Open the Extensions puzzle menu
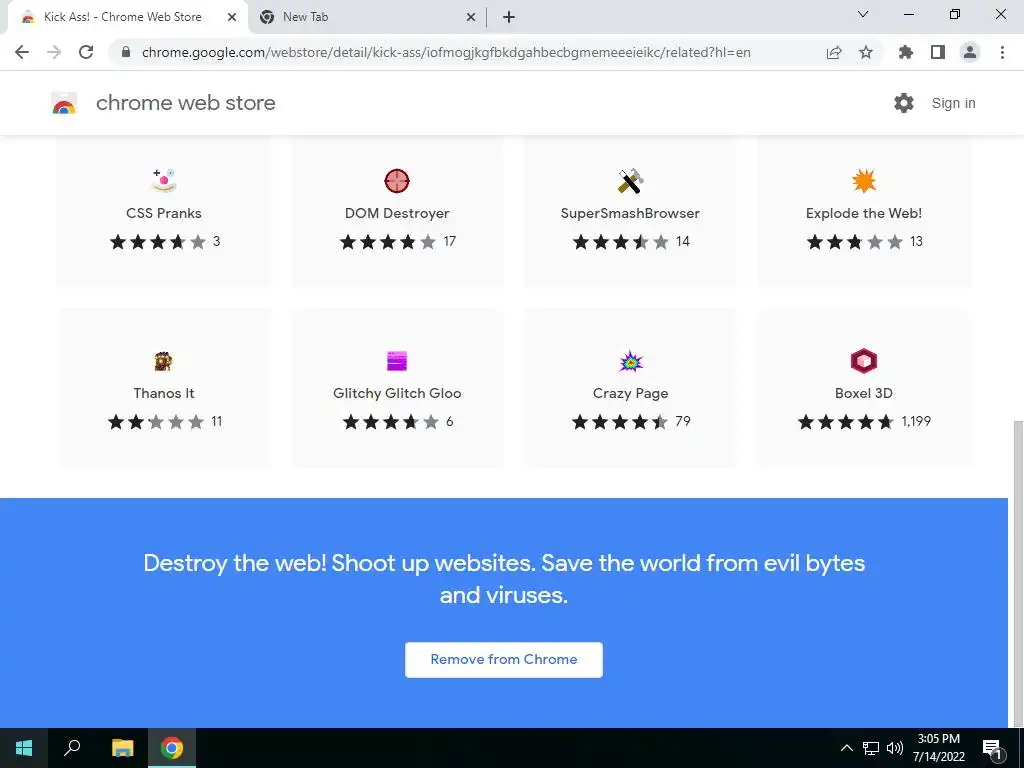The height and width of the screenshot is (768, 1024). point(906,52)
